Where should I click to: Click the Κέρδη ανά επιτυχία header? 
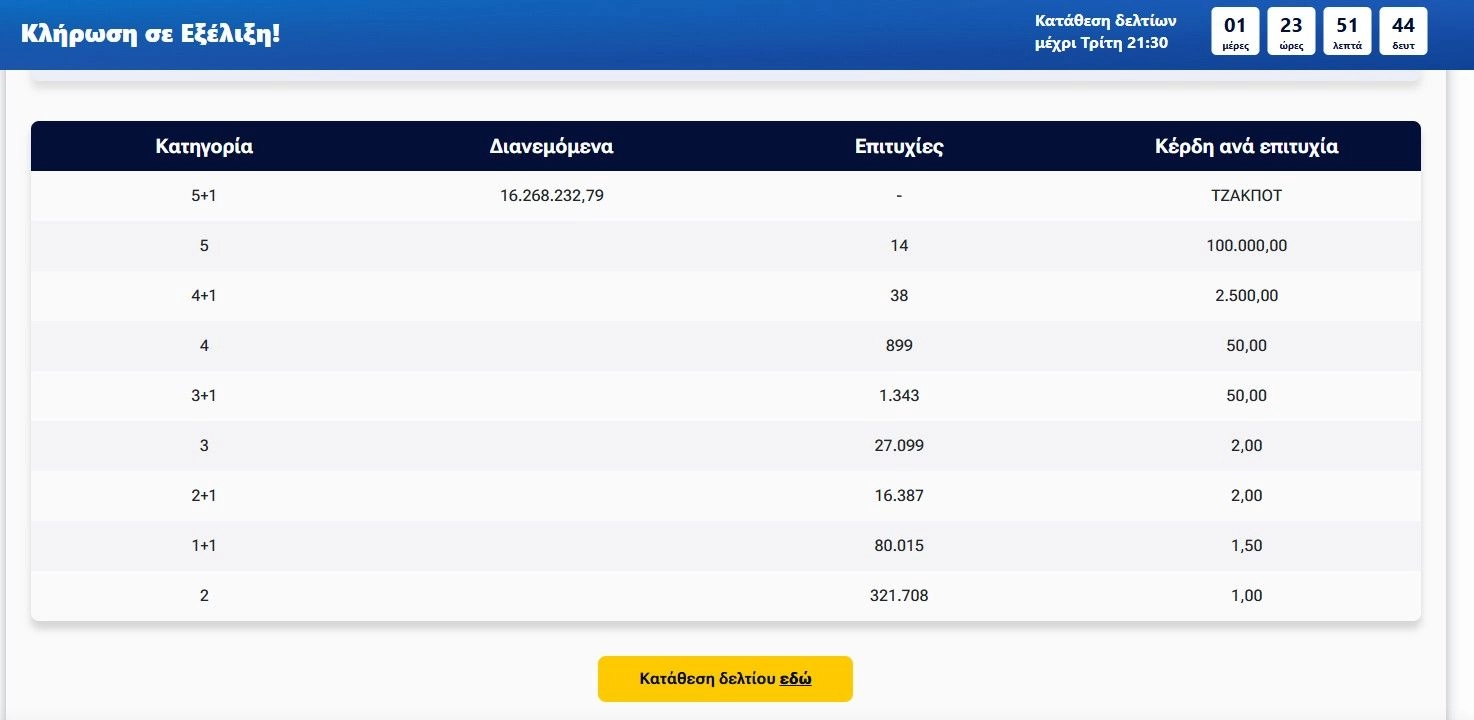pos(1246,146)
